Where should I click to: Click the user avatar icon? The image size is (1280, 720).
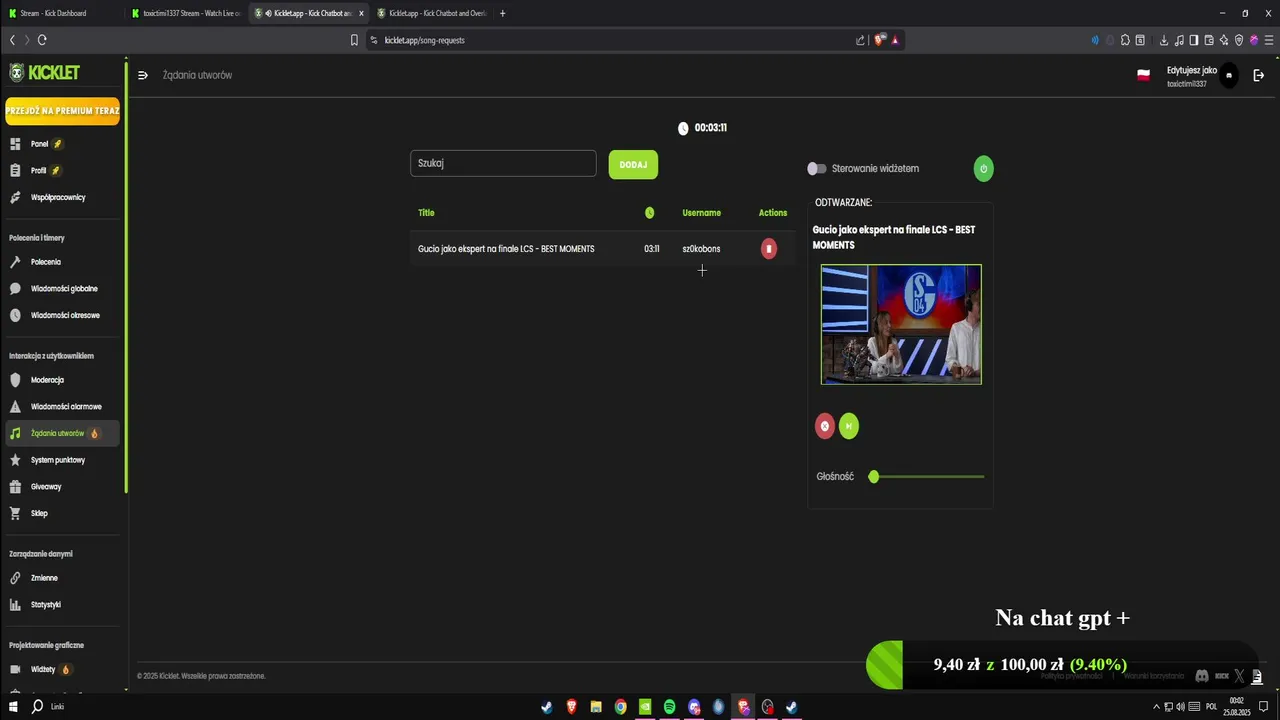point(1229,75)
